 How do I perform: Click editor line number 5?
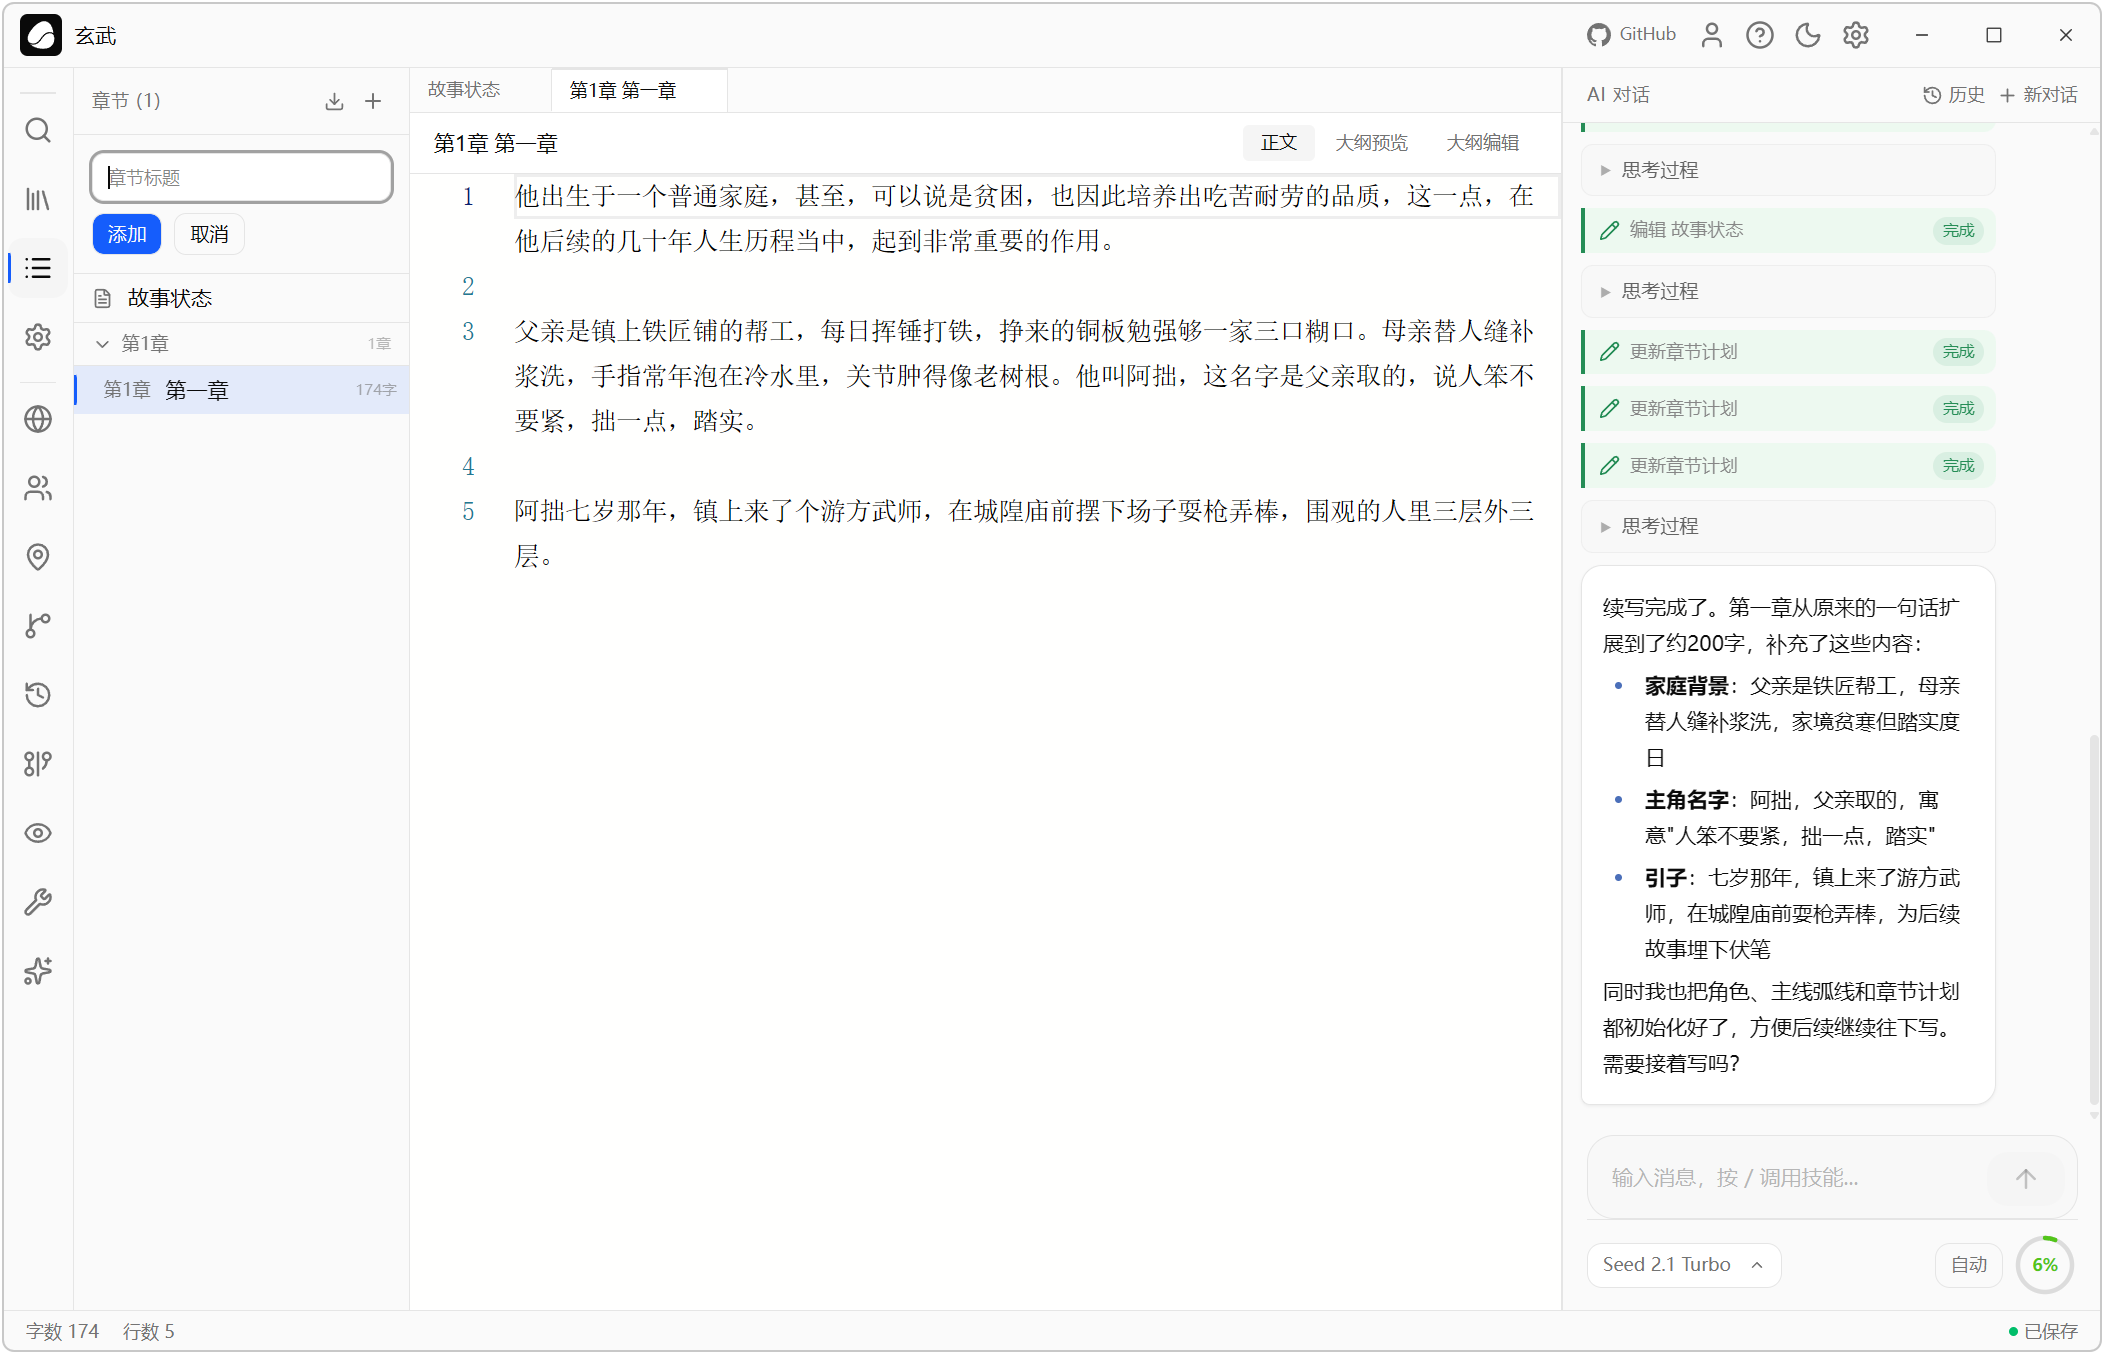coord(468,511)
